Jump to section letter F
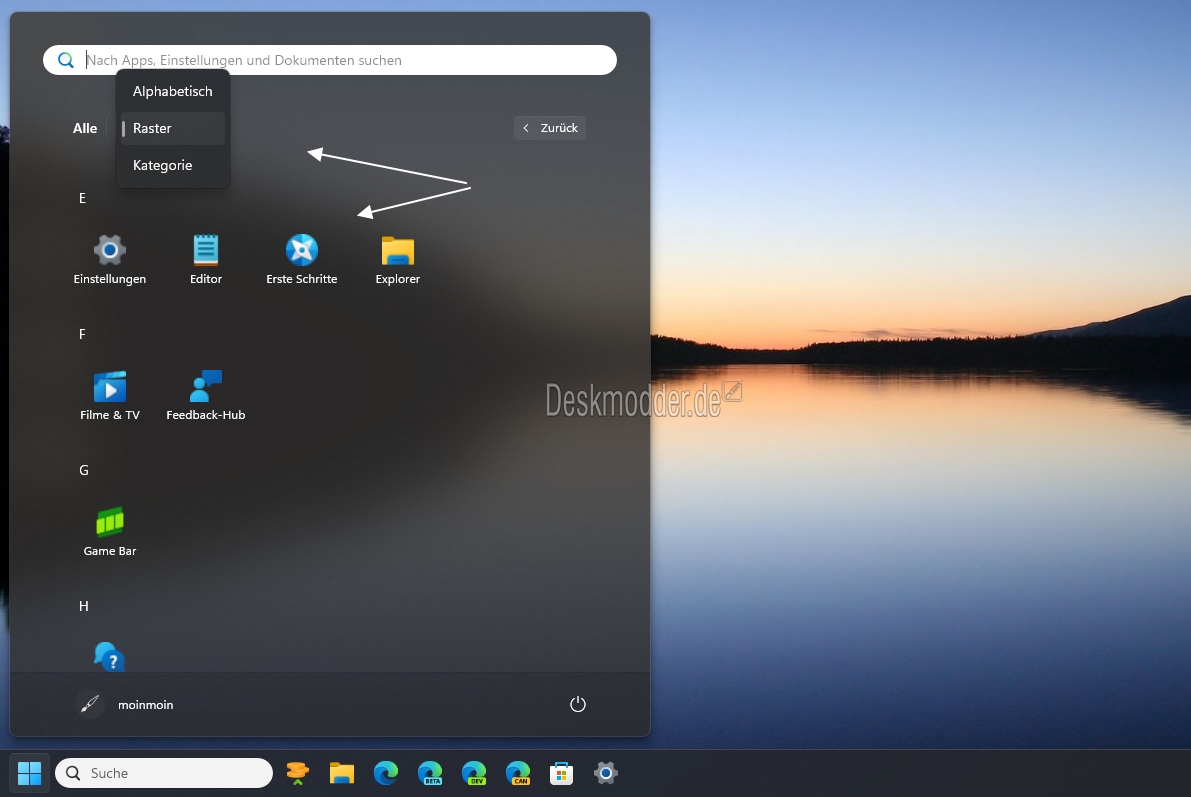The height and width of the screenshot is (797, 1191). 82,333
